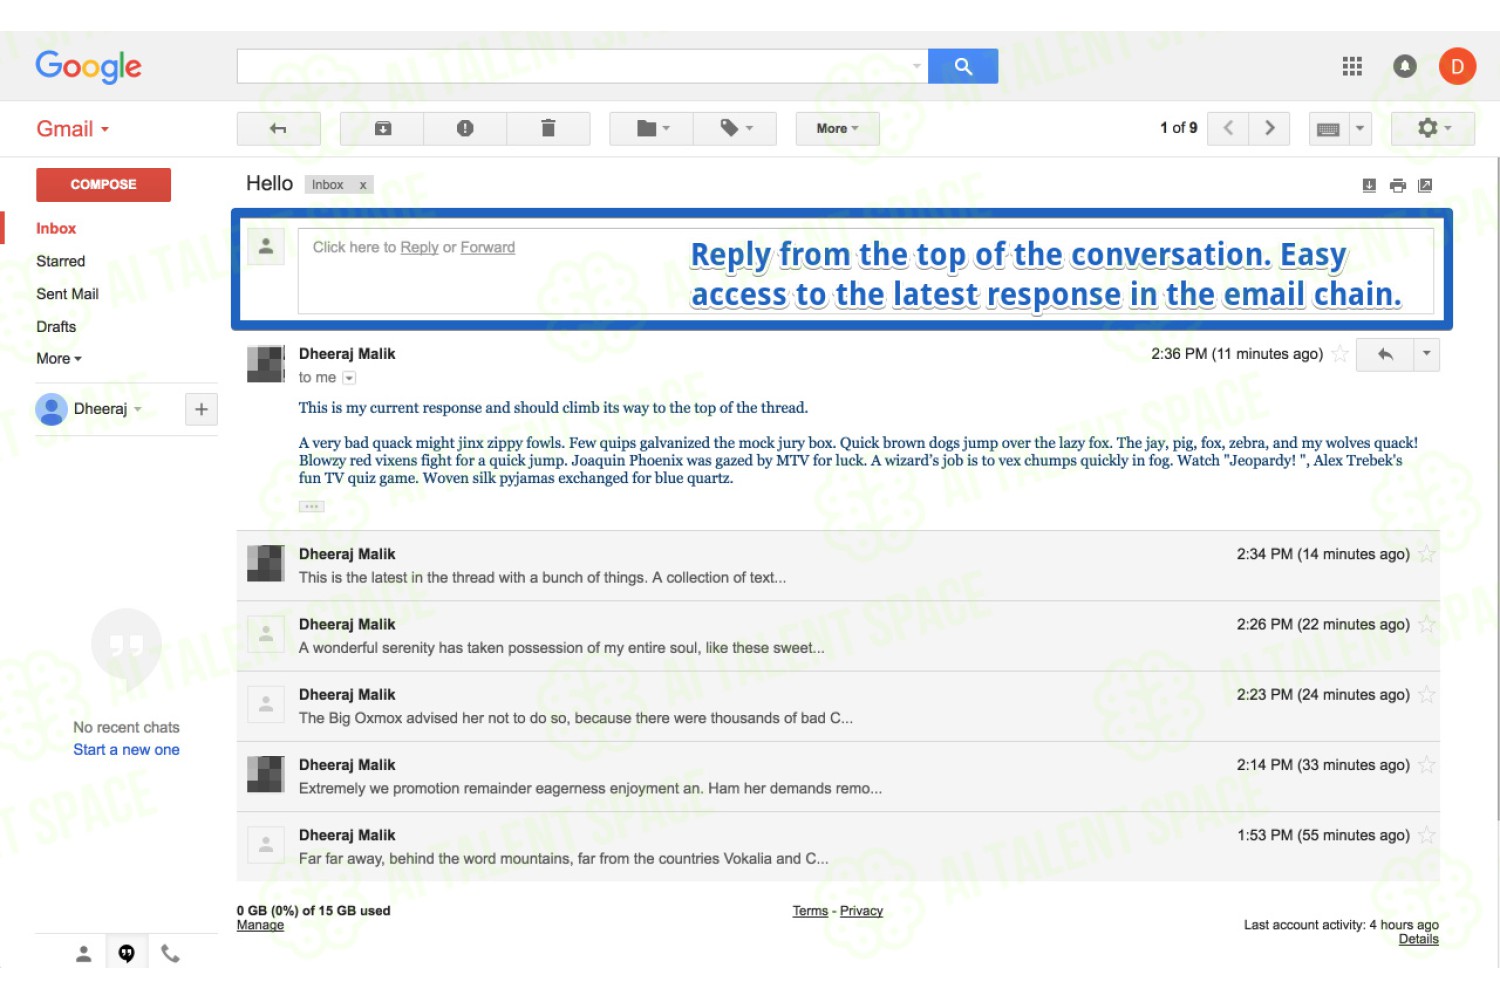
Task: Go to the newer conversation
Action: (1228, 128)
